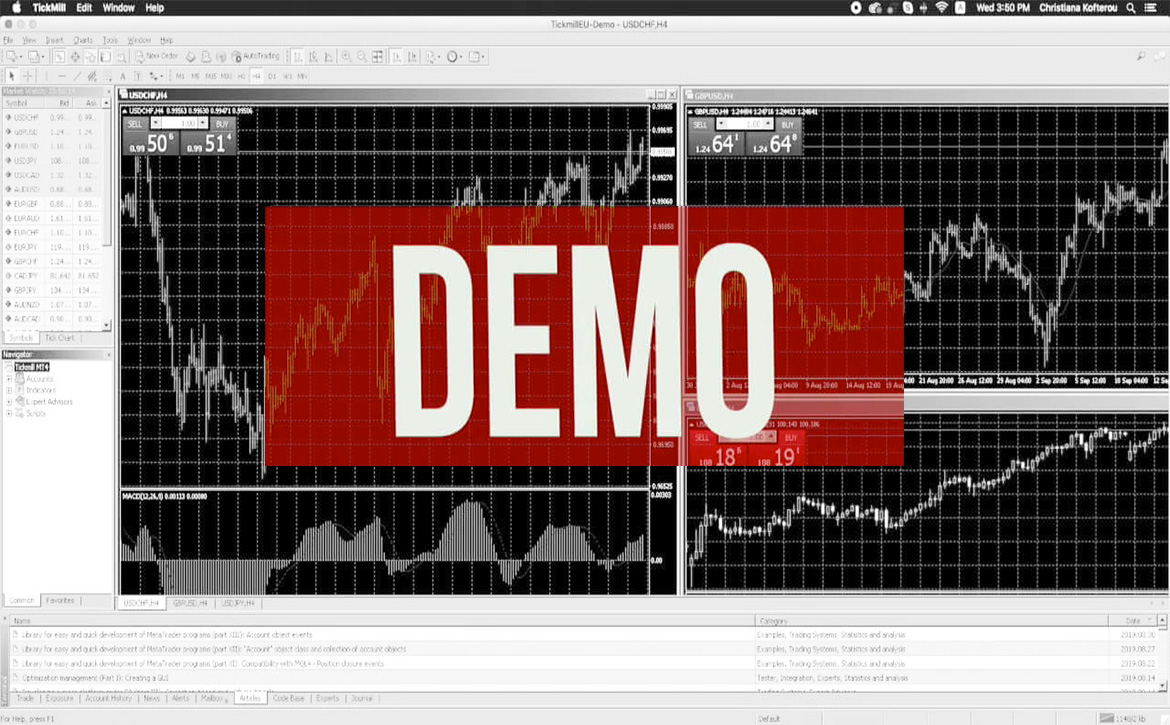The height and width of the screenshot is (725, 1170).
Task: Select the cursor arrow tool
Action: click(12, 76)
